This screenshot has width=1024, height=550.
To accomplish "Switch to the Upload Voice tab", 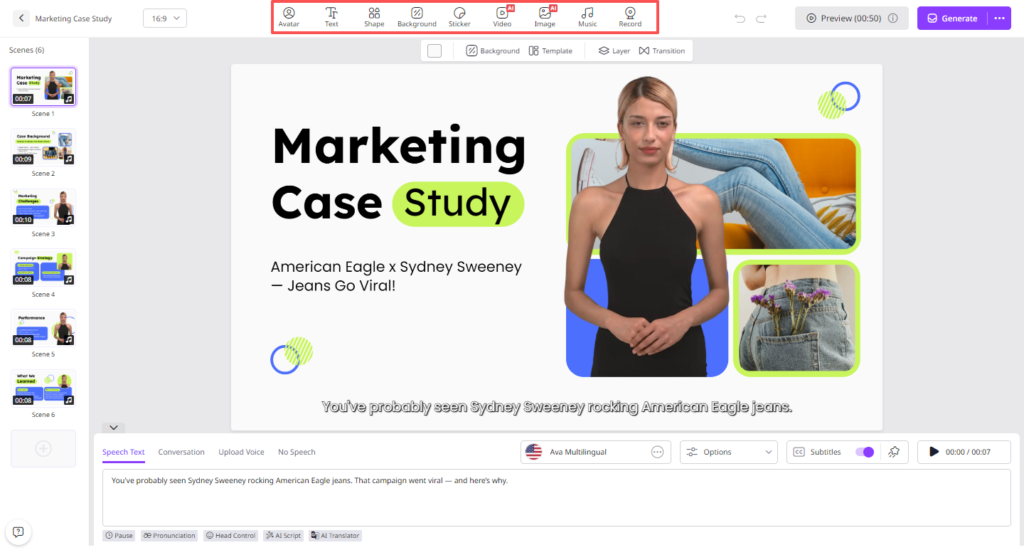I will (x=241, y=452).
